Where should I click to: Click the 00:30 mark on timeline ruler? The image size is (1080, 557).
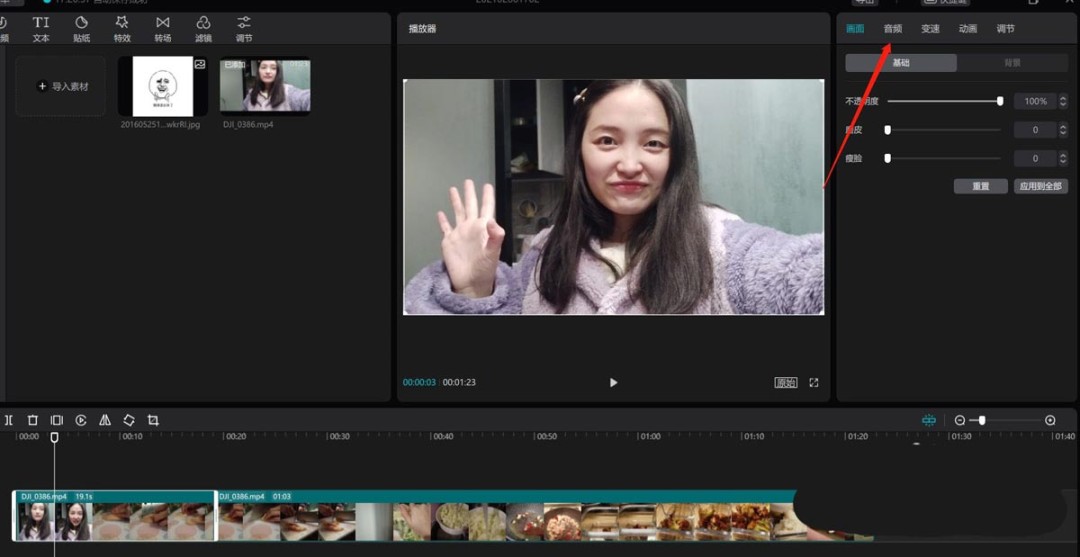[339, 437]
